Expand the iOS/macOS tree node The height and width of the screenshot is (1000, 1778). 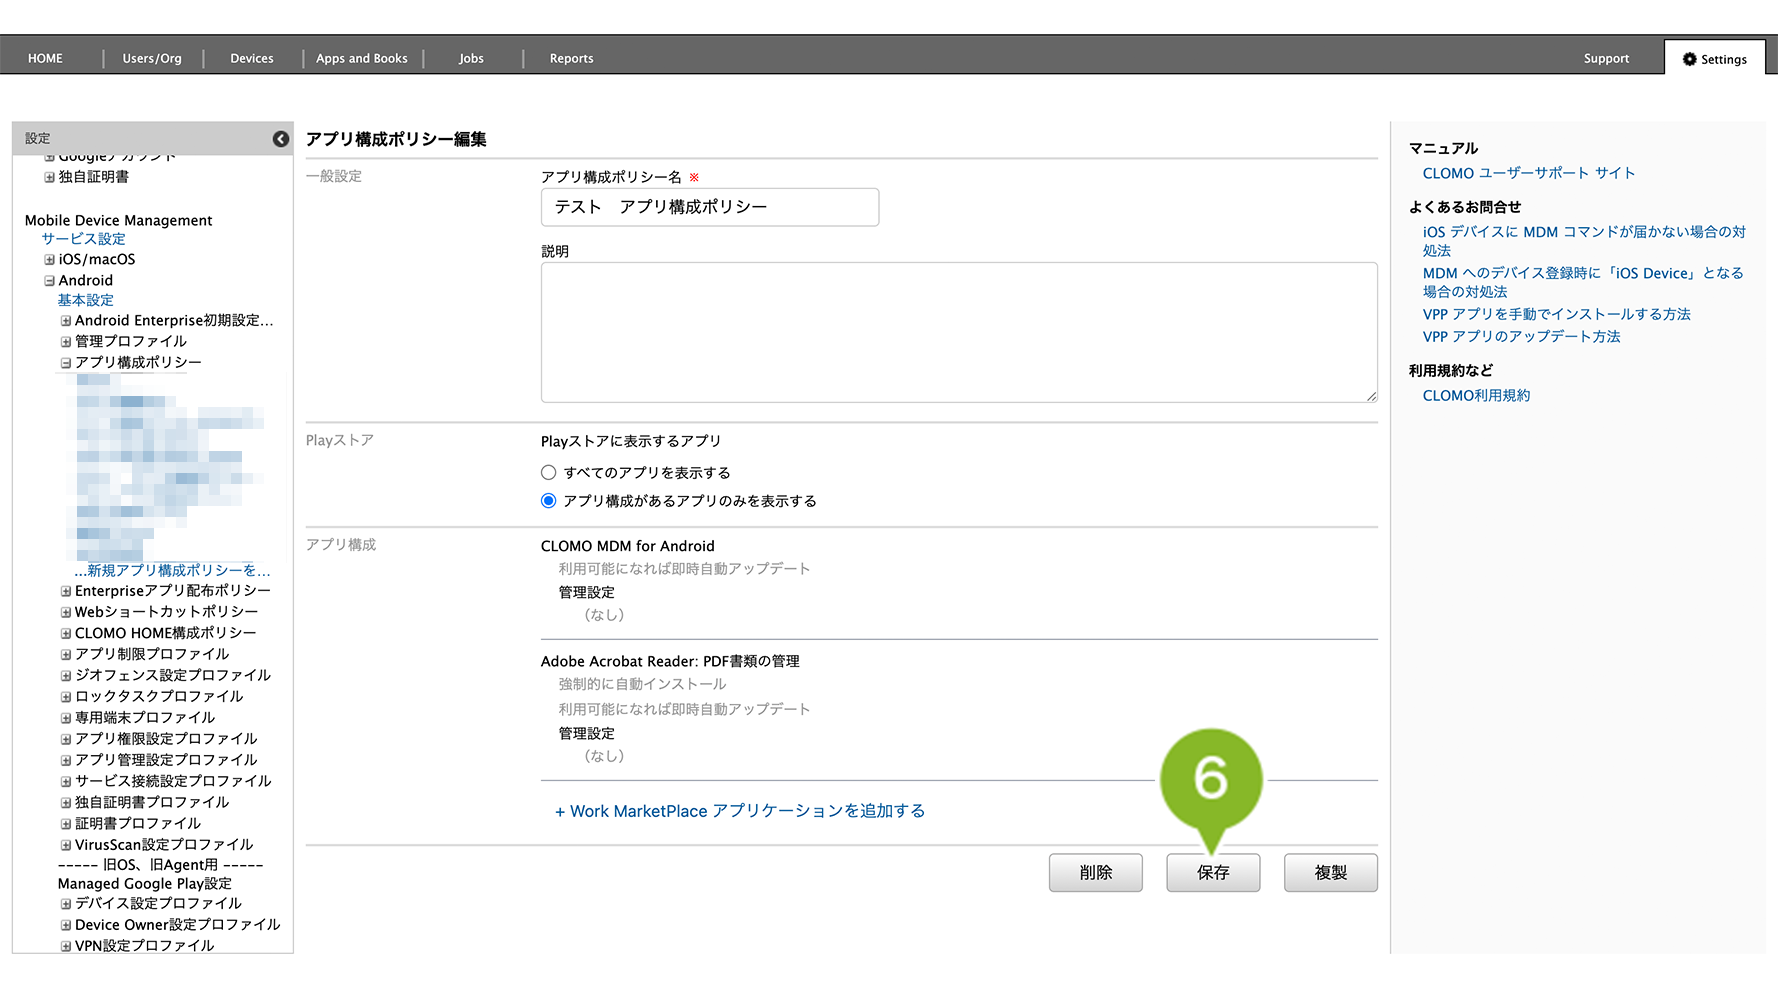point(49,260)
